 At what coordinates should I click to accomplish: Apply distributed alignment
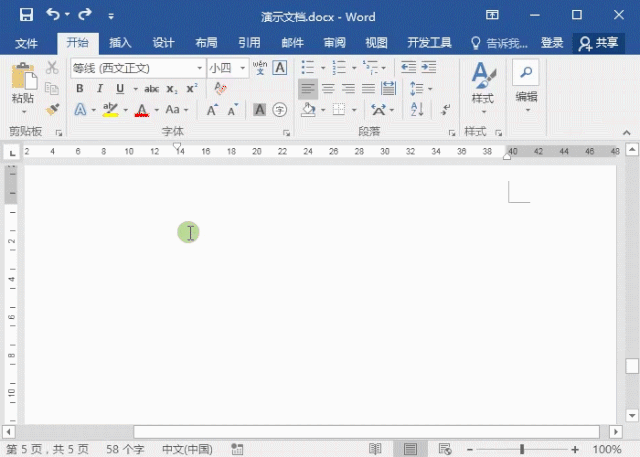point(388,89)
